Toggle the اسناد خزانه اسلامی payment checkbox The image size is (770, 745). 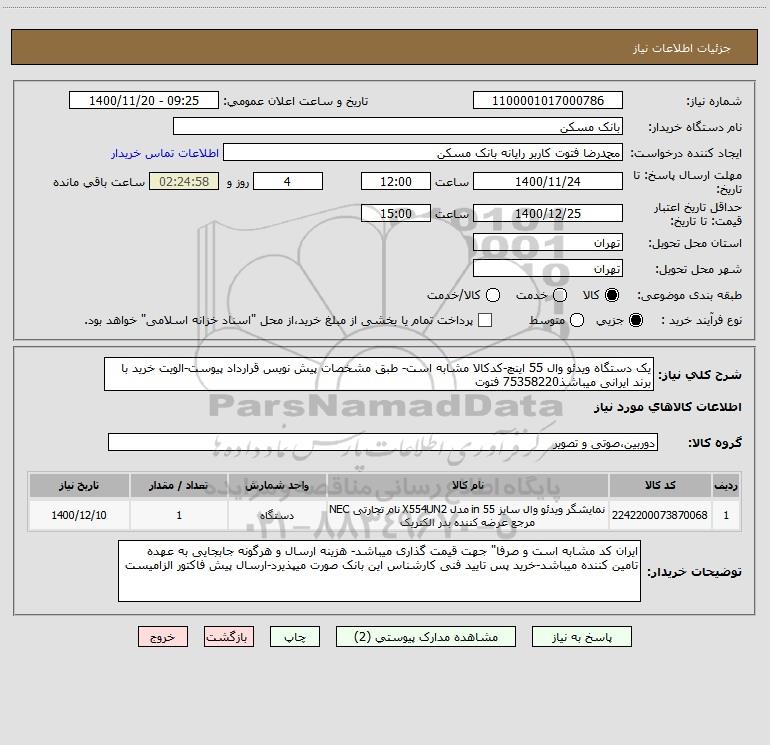click(x=485, y=320)
